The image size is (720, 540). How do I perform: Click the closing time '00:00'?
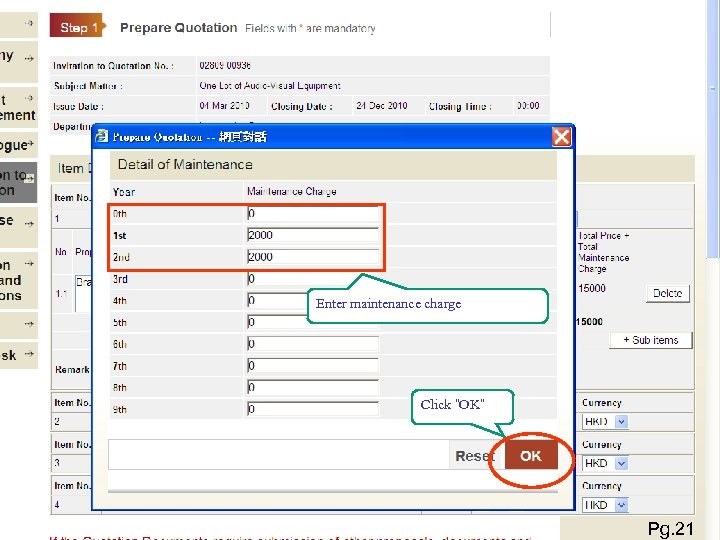[528, 106]
